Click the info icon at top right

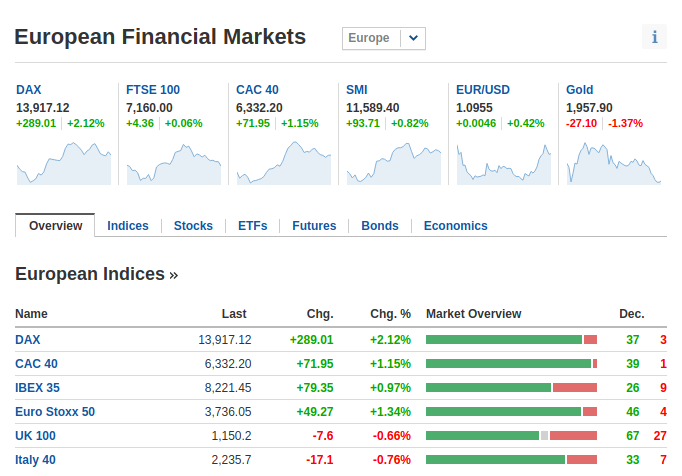654,37
